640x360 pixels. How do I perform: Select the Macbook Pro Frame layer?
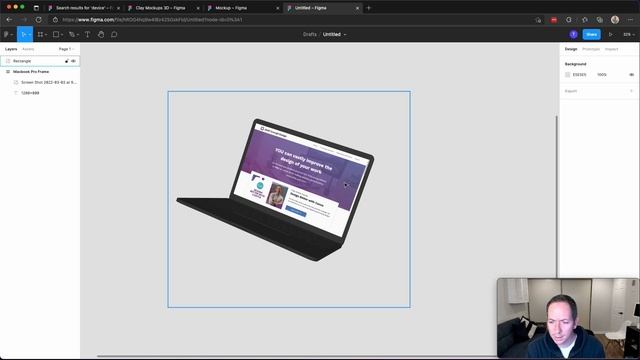(40, 71)
